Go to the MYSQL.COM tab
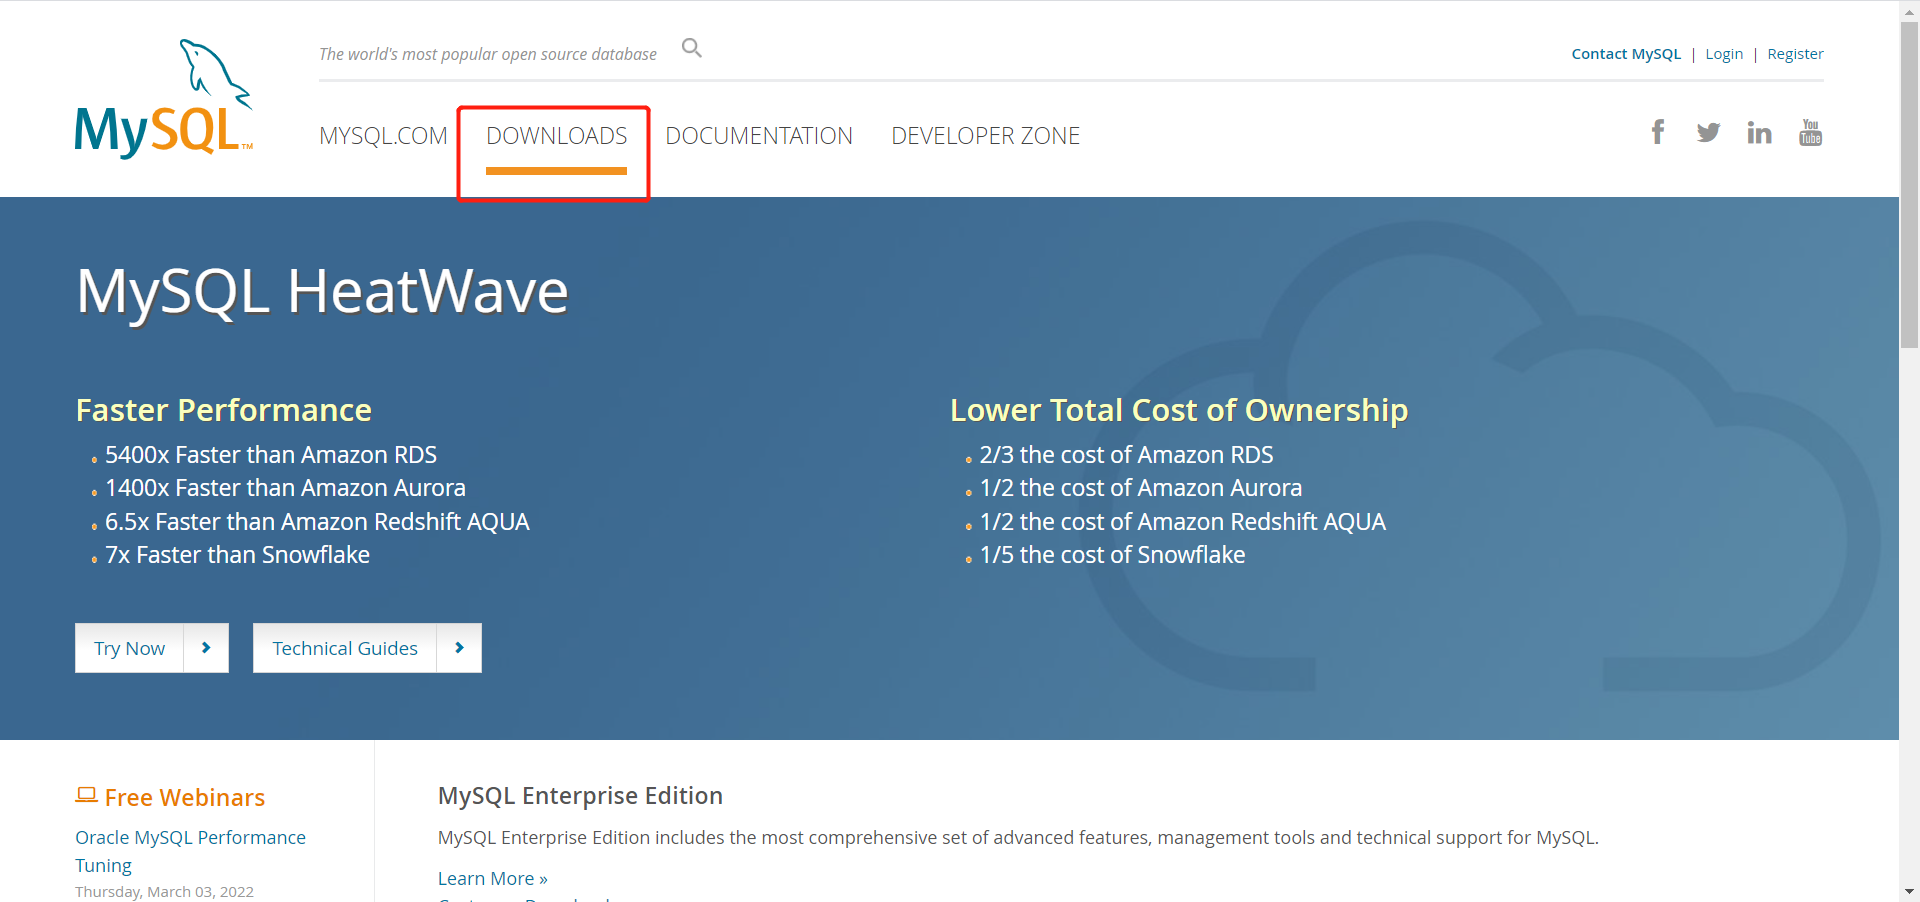The width and height of the screenshot is (1920, 902). [x=383, y=136]
